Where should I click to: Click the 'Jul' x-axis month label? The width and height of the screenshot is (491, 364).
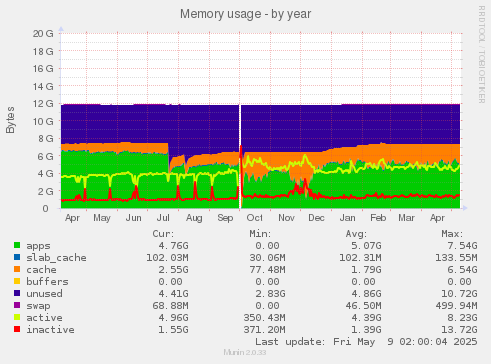[163, 218]
